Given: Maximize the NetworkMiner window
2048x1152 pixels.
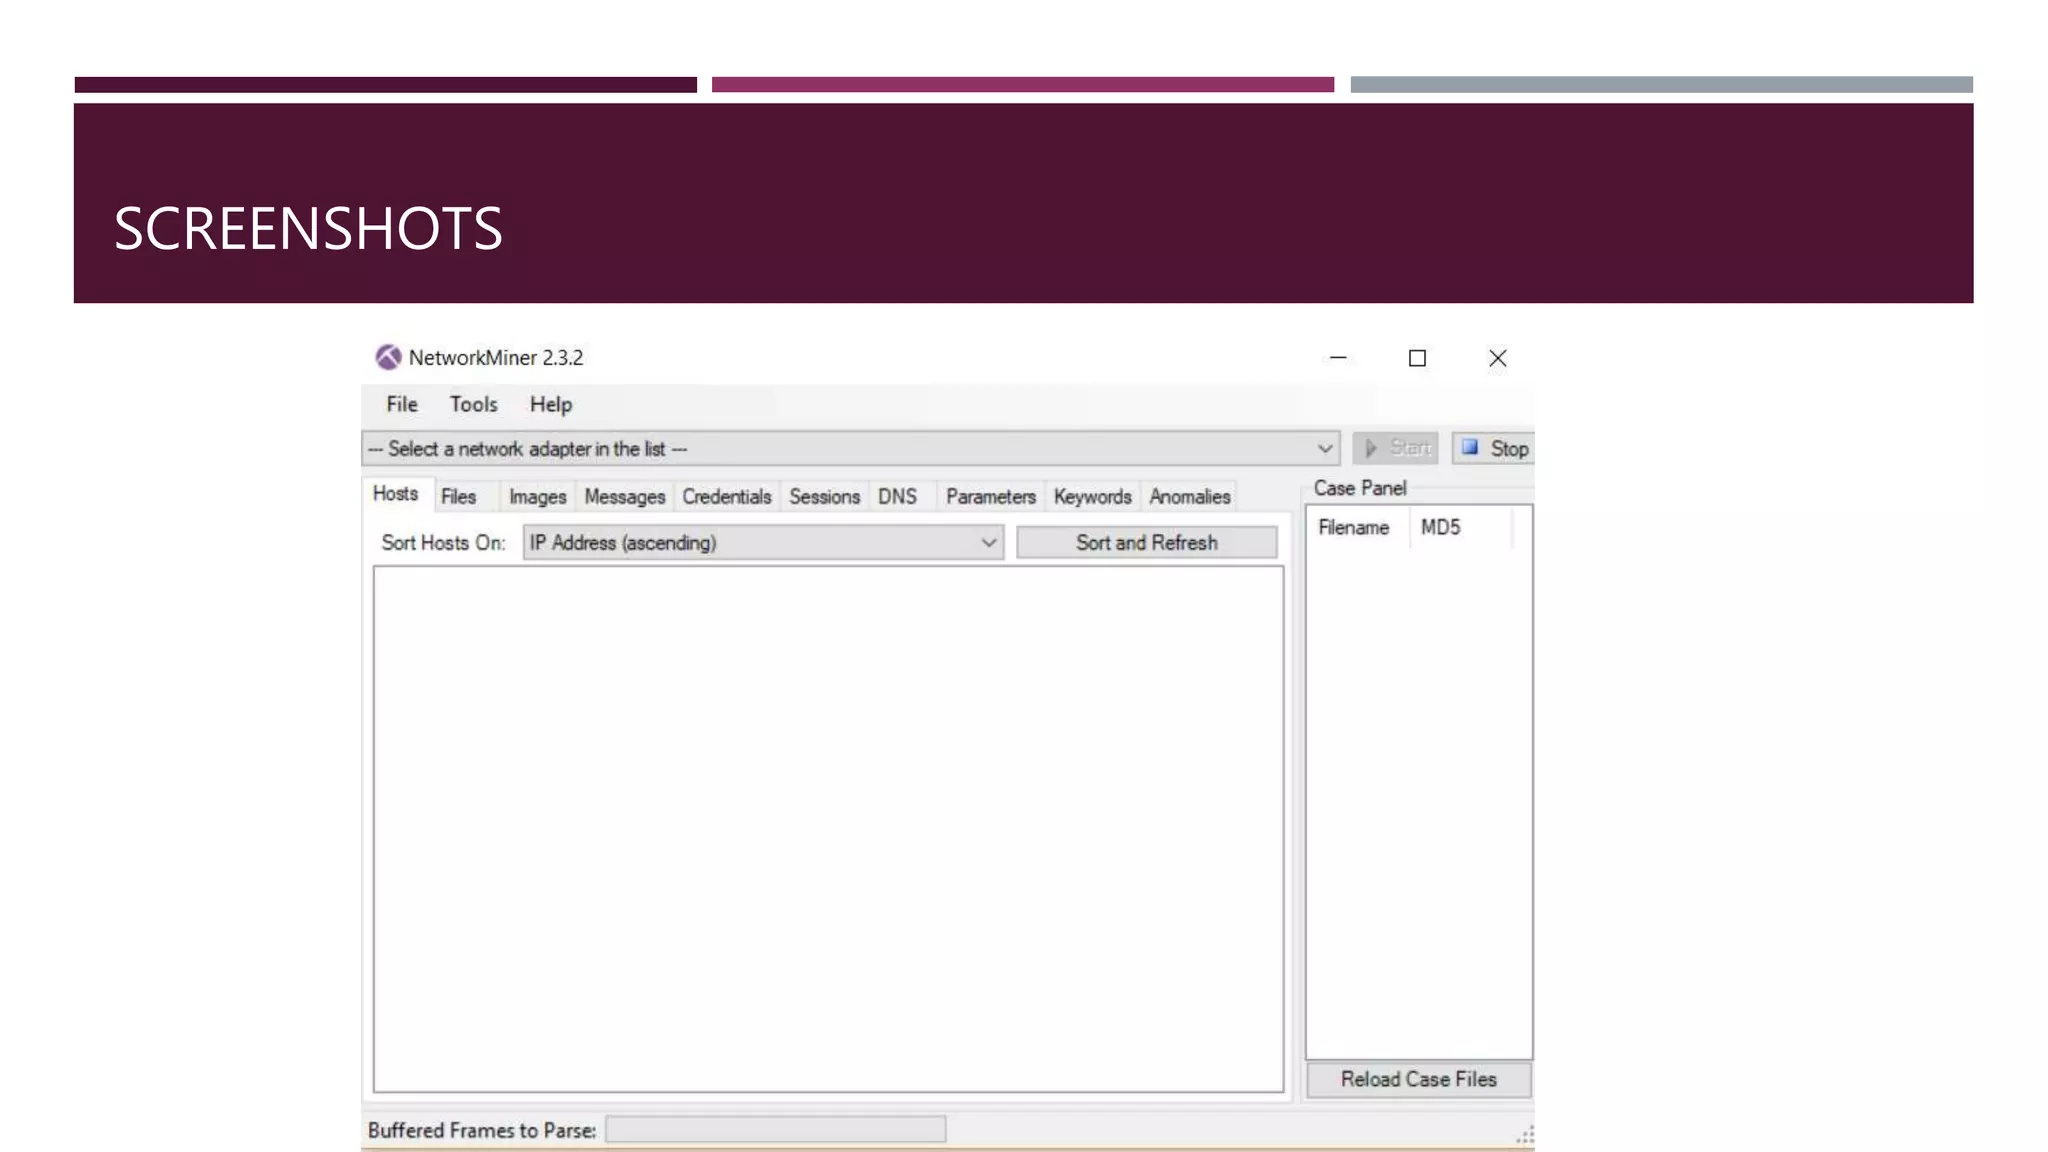Looking at the screenshot, I should click(x=1417, y=358).
